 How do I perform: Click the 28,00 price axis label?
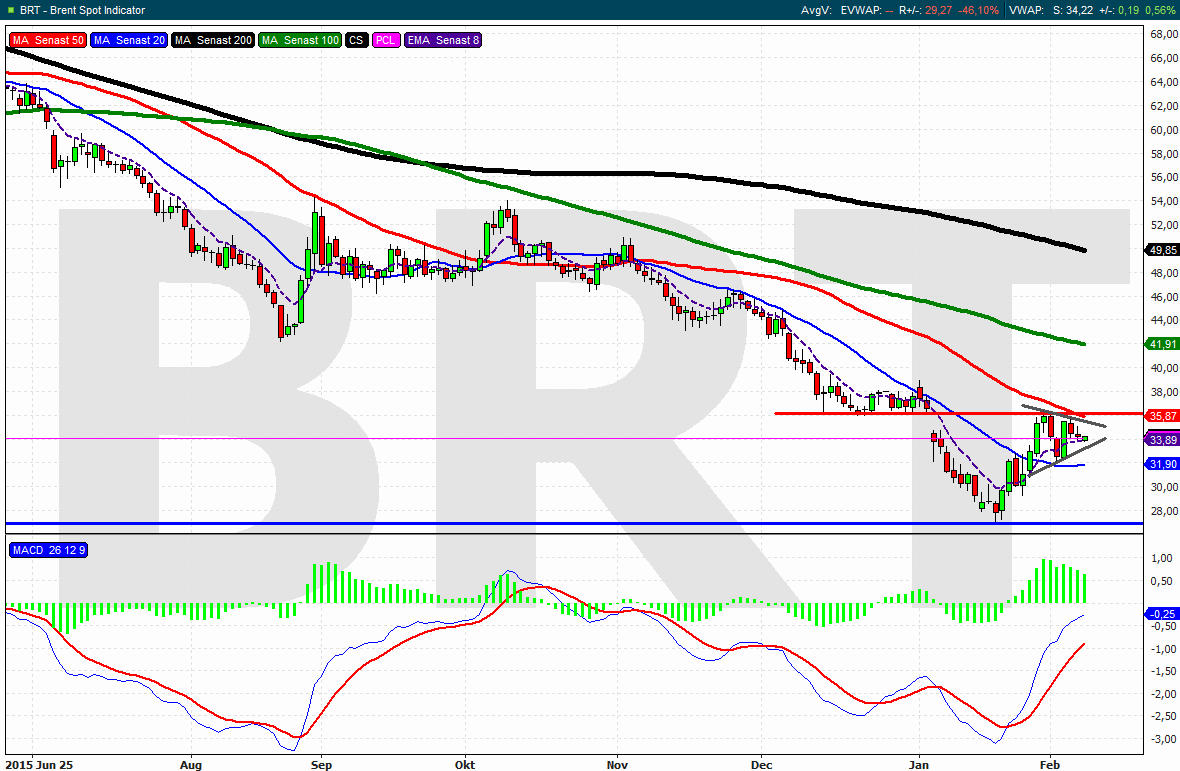[1164, 511]
